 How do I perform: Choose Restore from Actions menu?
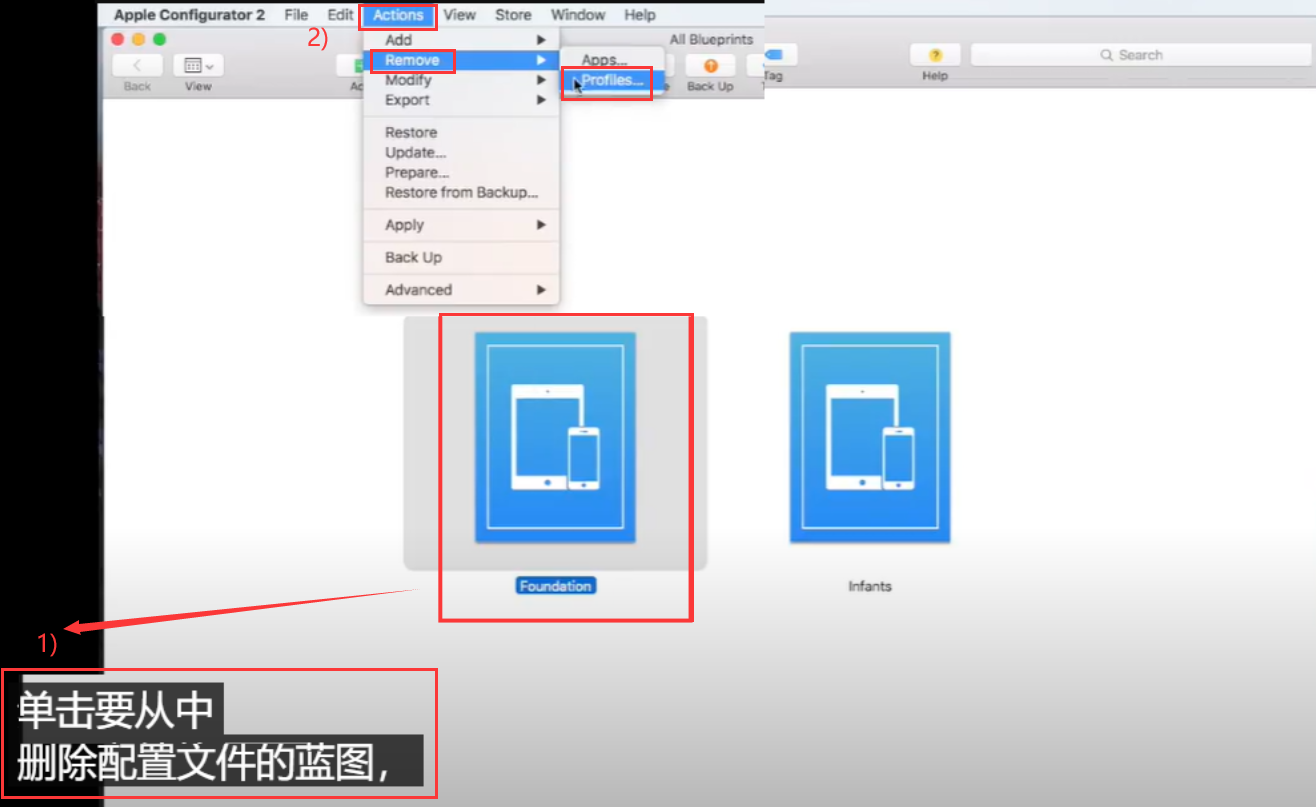coord(461,132)
